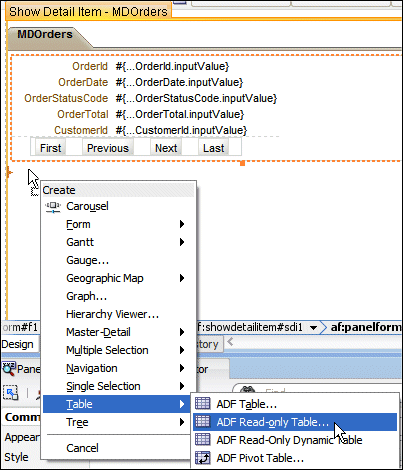Expand the Form submenu arrow

pos(182,224)
